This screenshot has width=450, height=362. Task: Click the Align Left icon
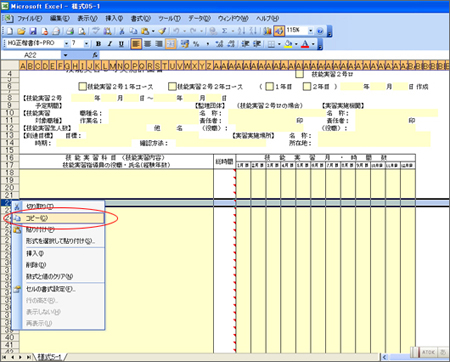(x=136, y=44)
